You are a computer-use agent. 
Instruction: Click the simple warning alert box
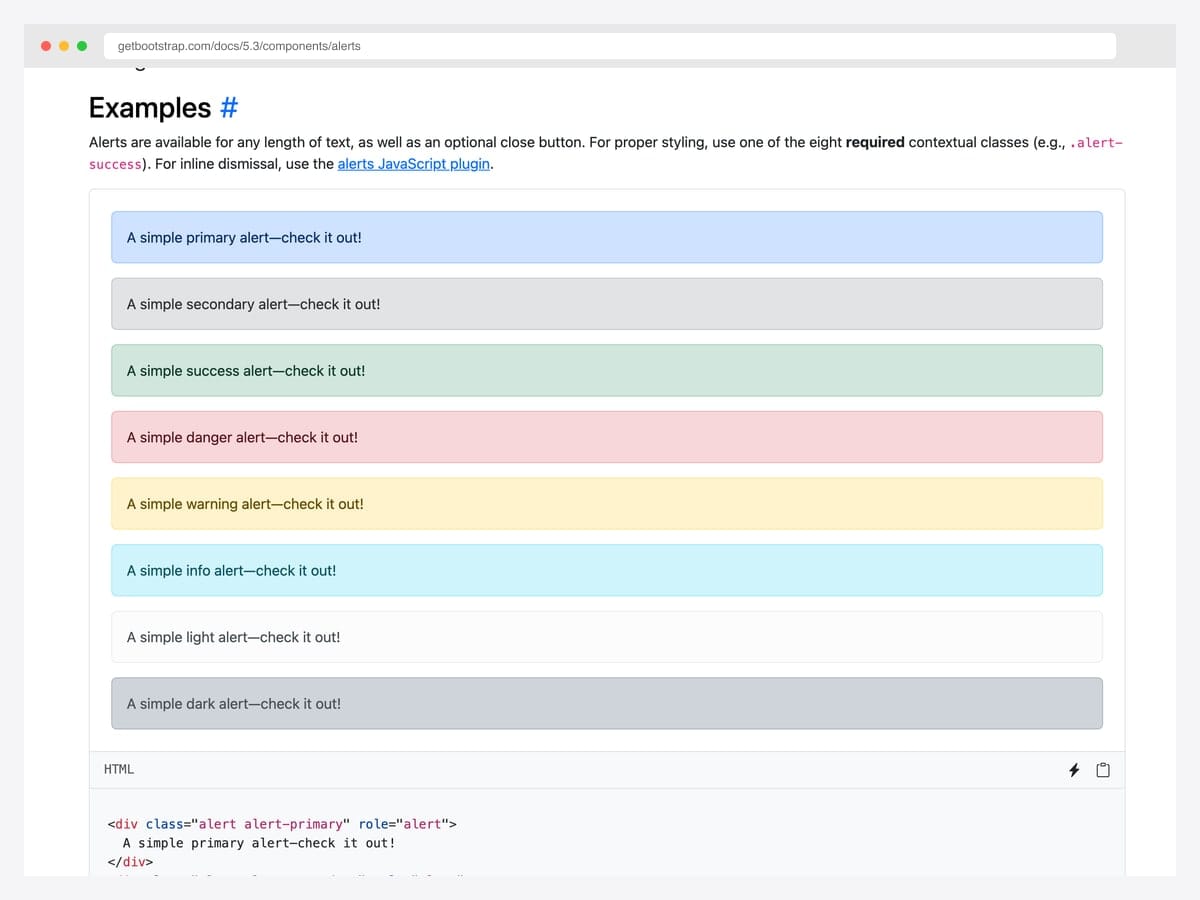(607, 504)
